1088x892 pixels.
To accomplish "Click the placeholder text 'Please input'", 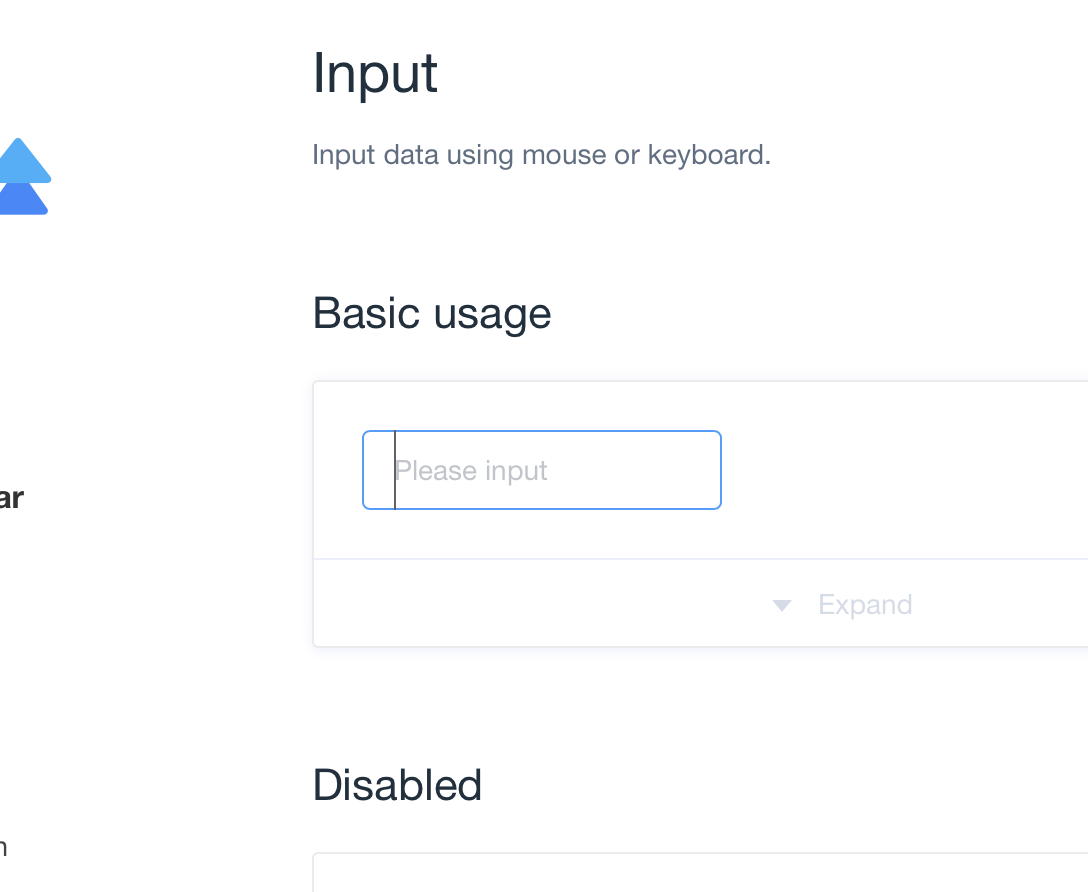I will coord(472,470).
